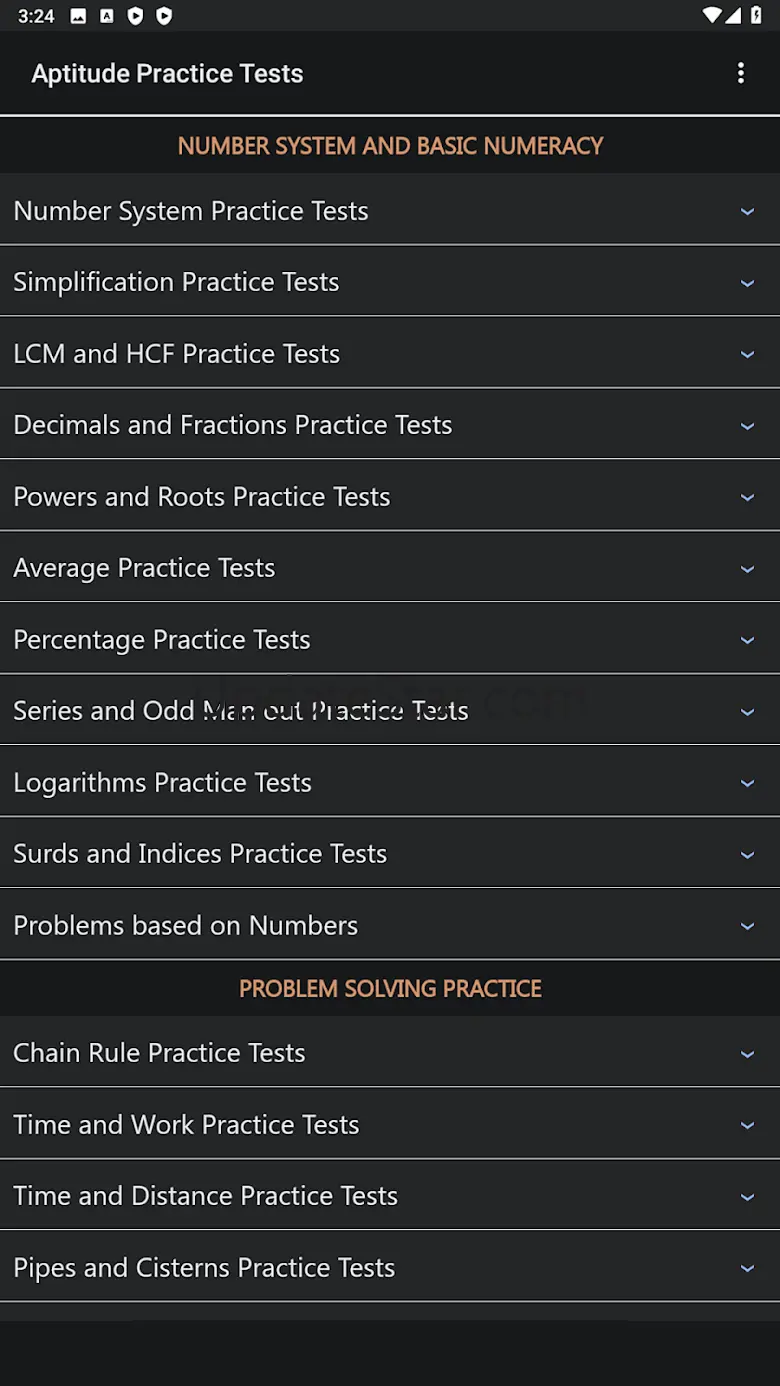
Task: Tap the Logarithms Practice Tests chevron
Action: click(x=746, y=783)
